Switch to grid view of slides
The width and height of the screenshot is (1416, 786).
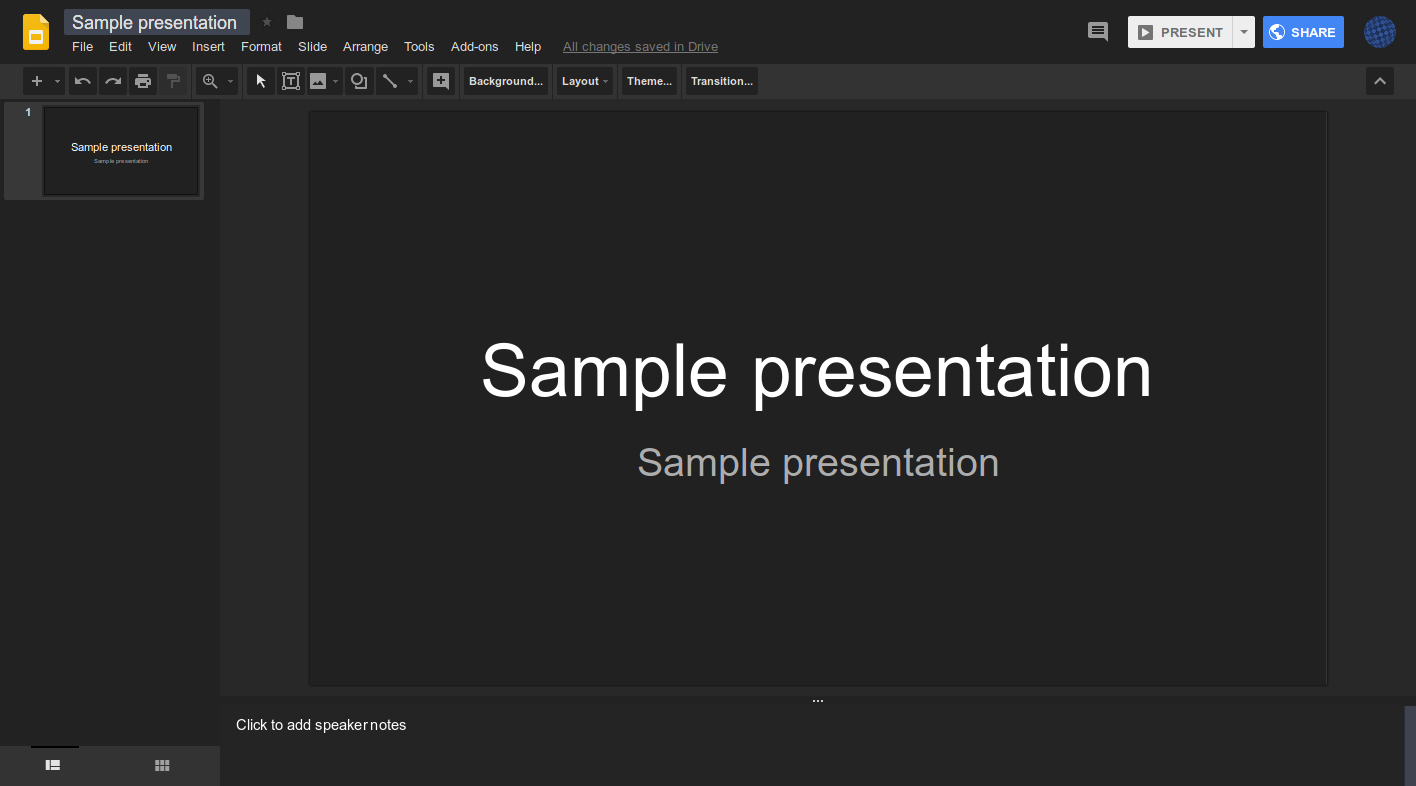coord(162,765)
